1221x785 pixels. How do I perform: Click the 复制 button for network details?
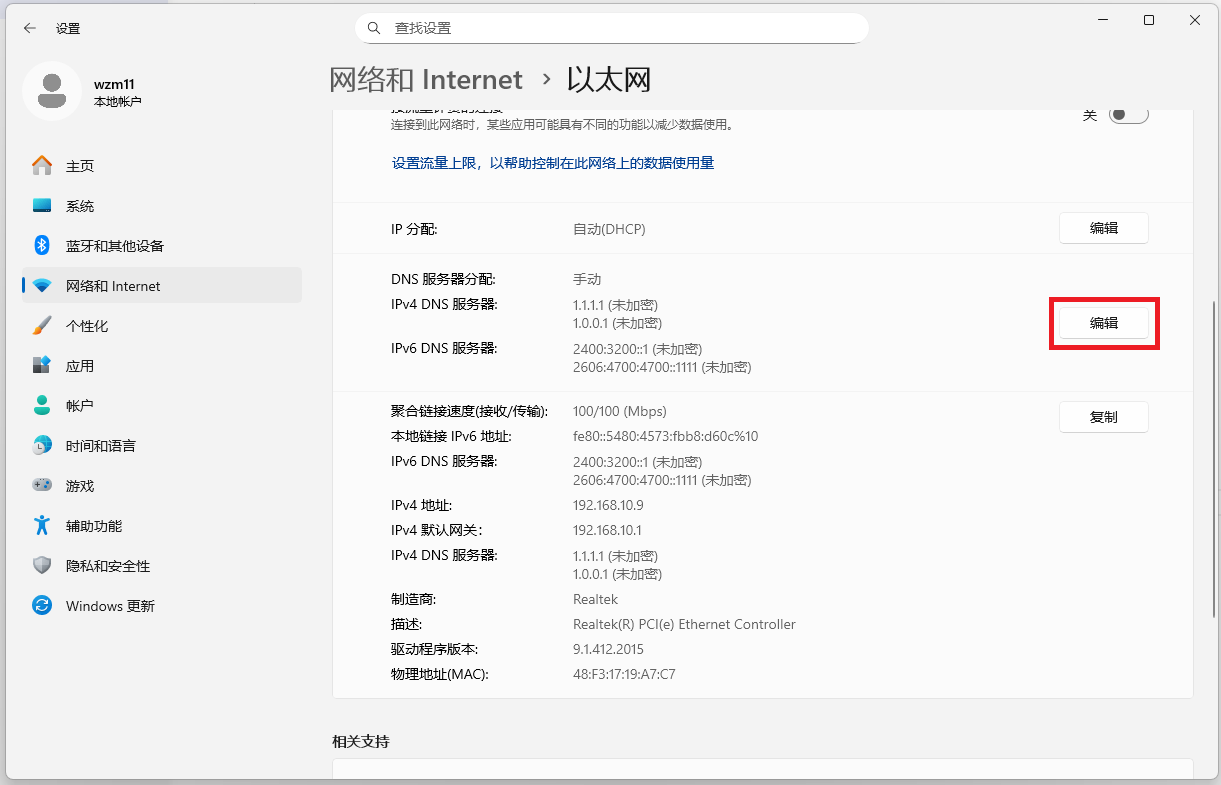click(1103, 416)
